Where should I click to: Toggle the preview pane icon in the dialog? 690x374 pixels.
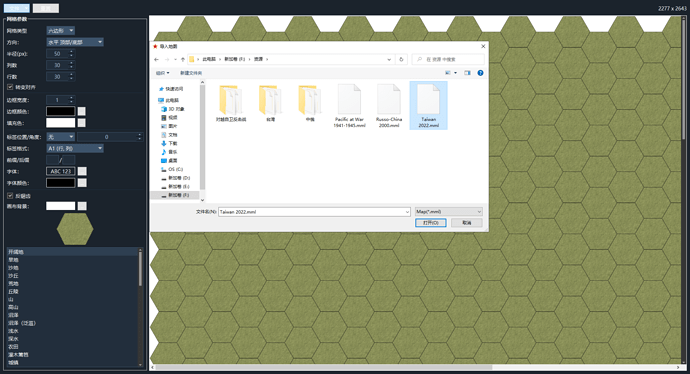point(467,73)
